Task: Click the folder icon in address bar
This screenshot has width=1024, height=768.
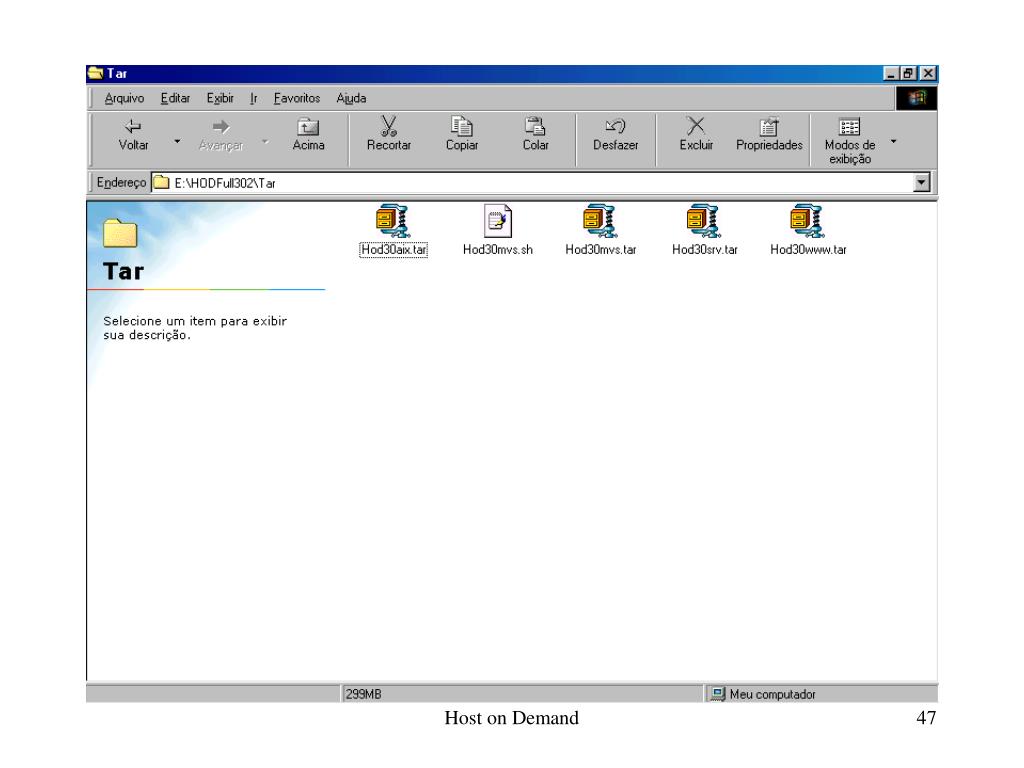Action: 161,183
